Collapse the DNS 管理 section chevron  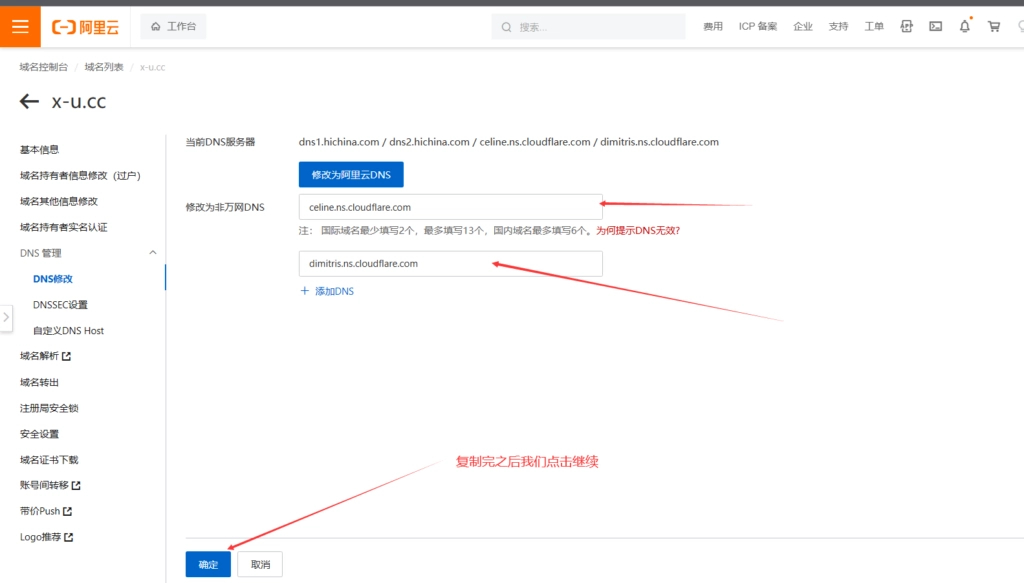153,253
